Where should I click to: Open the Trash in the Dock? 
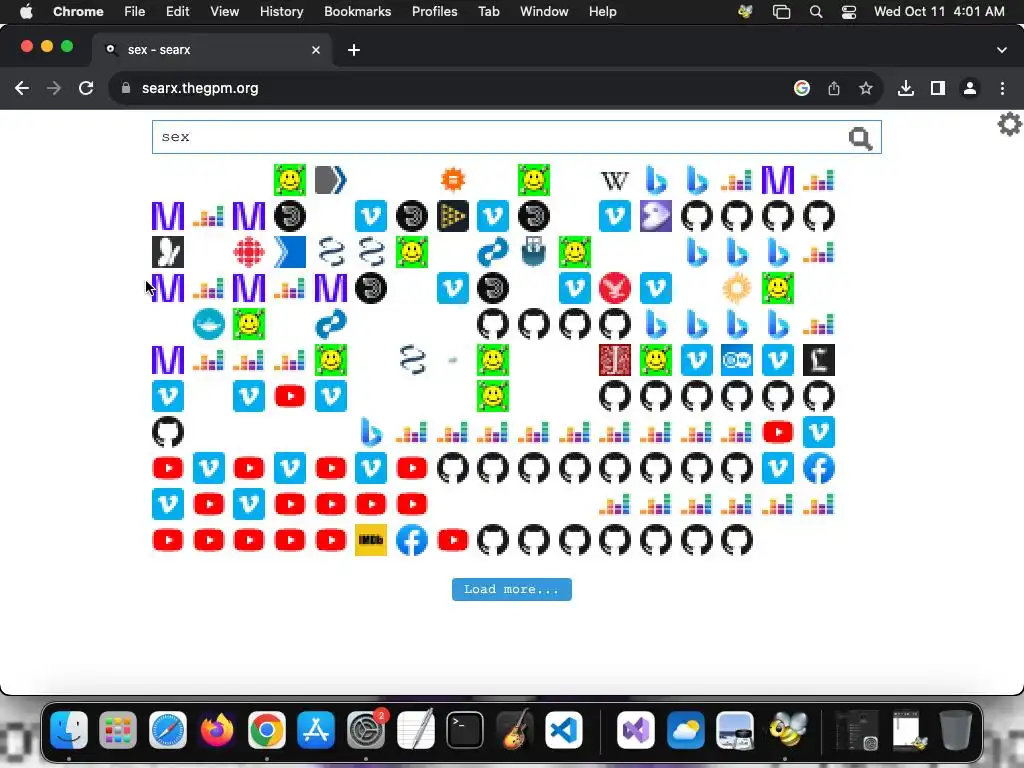tap(955, 729)
